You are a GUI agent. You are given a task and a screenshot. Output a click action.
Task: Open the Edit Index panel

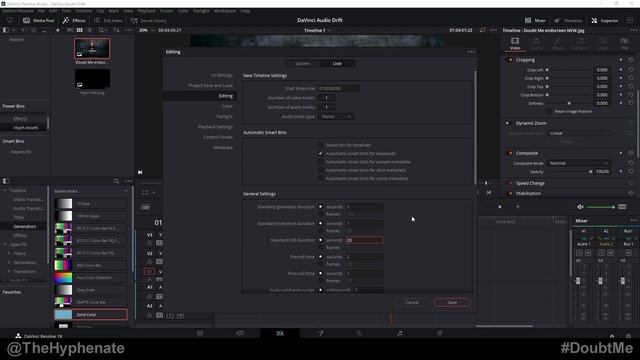(x=108, y=20)
